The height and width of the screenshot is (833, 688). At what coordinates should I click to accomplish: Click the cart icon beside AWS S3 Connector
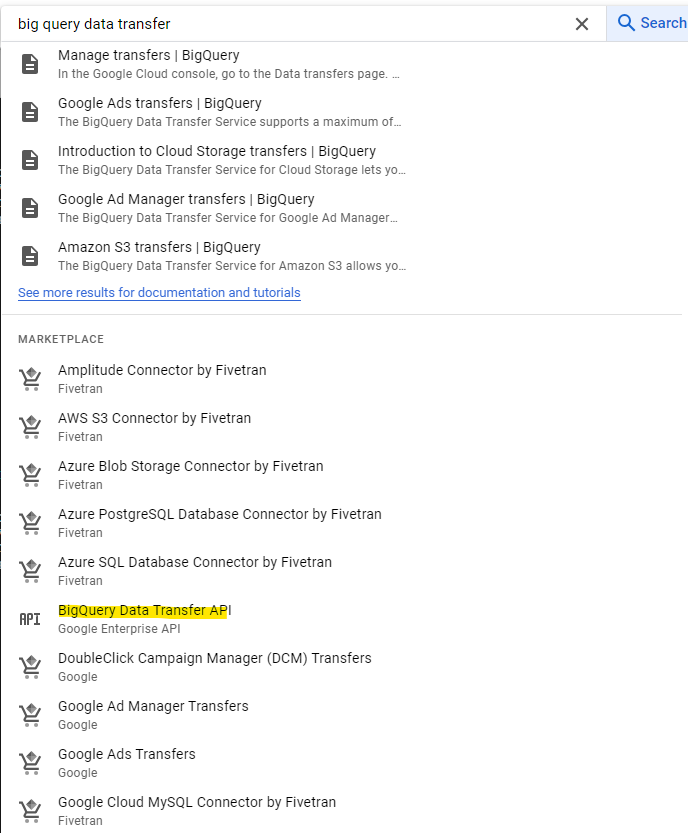(x=30, y=427)
